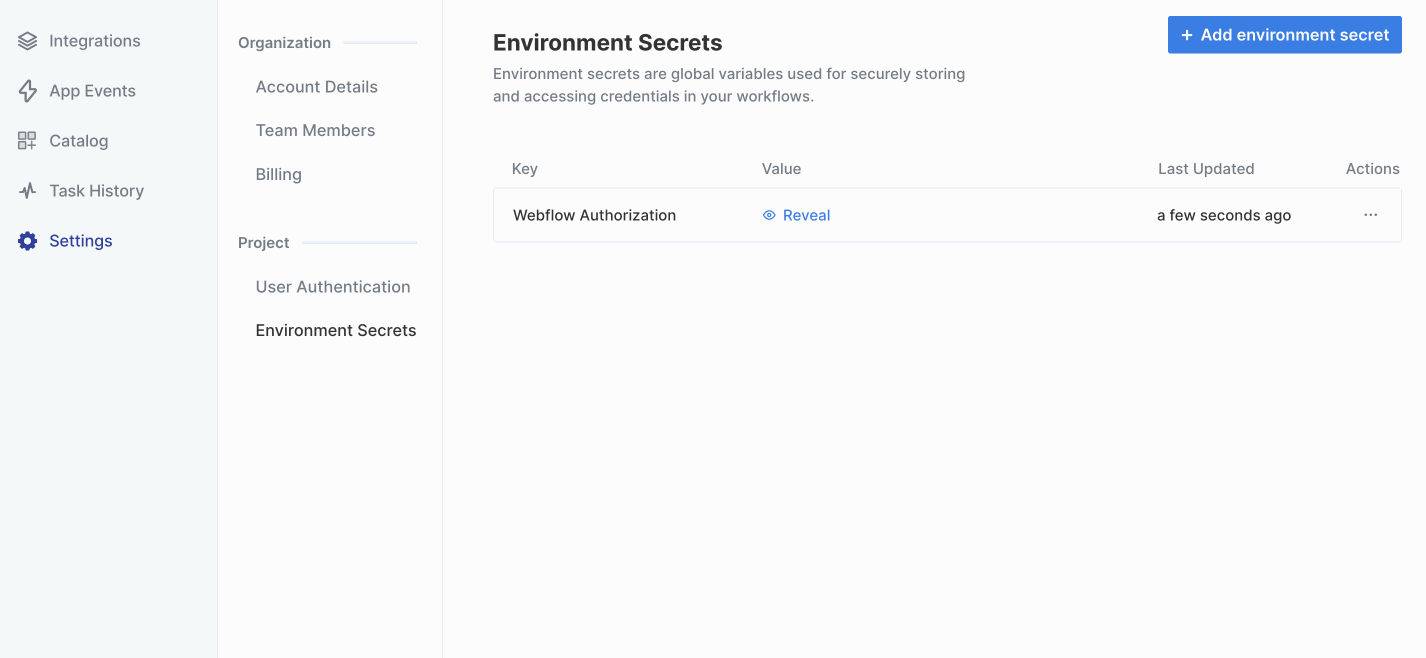Go to the Billing page
Image resolution: width=1426 pixels, height=658 pixels.
click(x=278, y=174)
